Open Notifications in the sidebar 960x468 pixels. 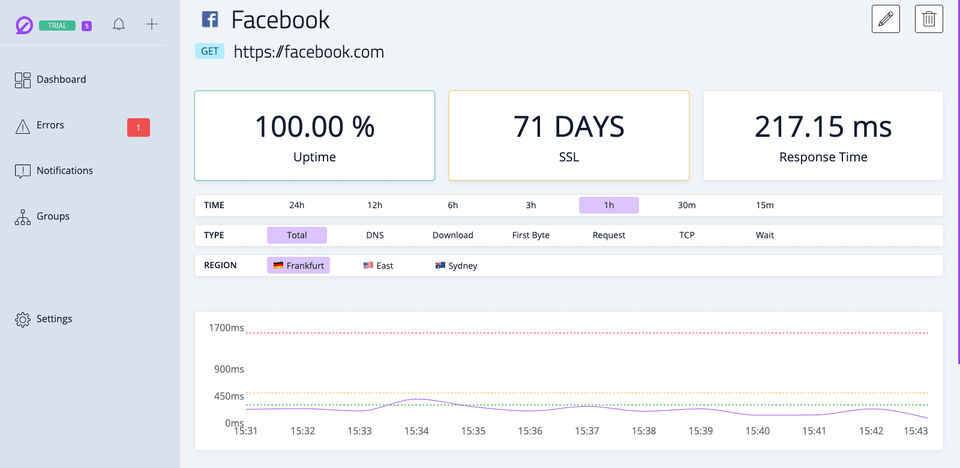click(x=64, y=171)
